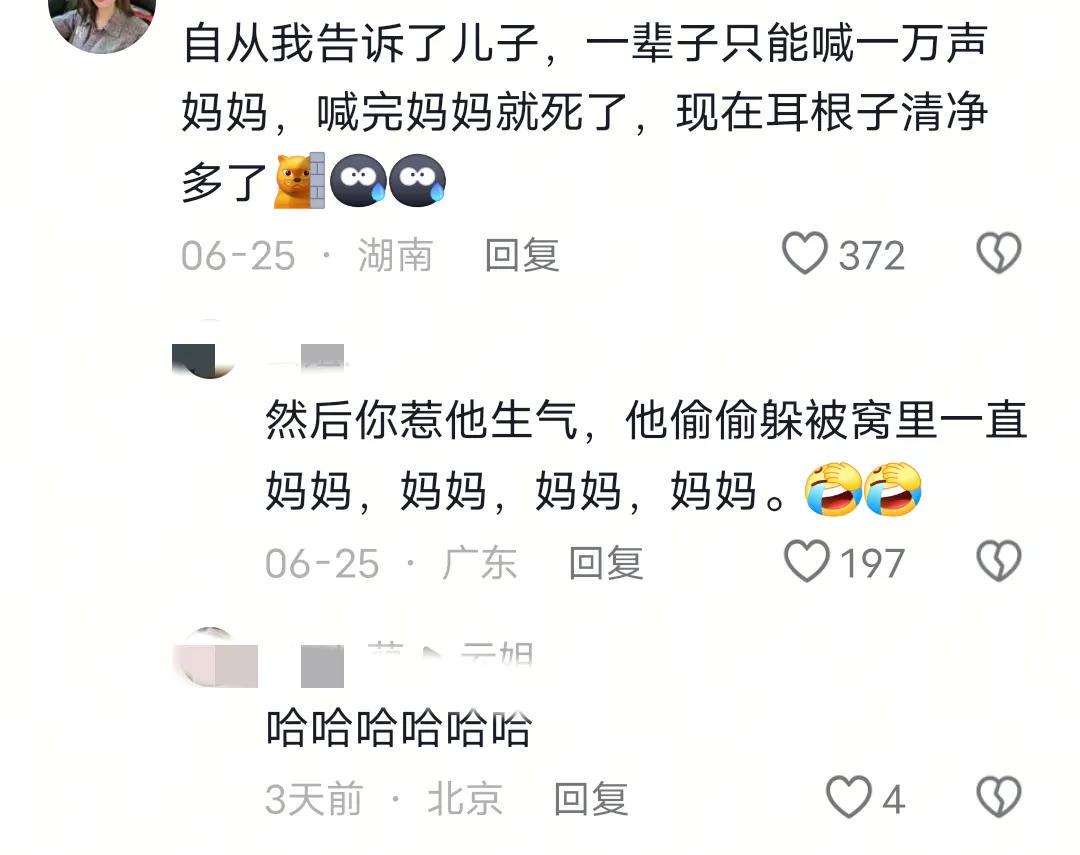Tap the first sweating black emoji

click(x=358, y=181)
